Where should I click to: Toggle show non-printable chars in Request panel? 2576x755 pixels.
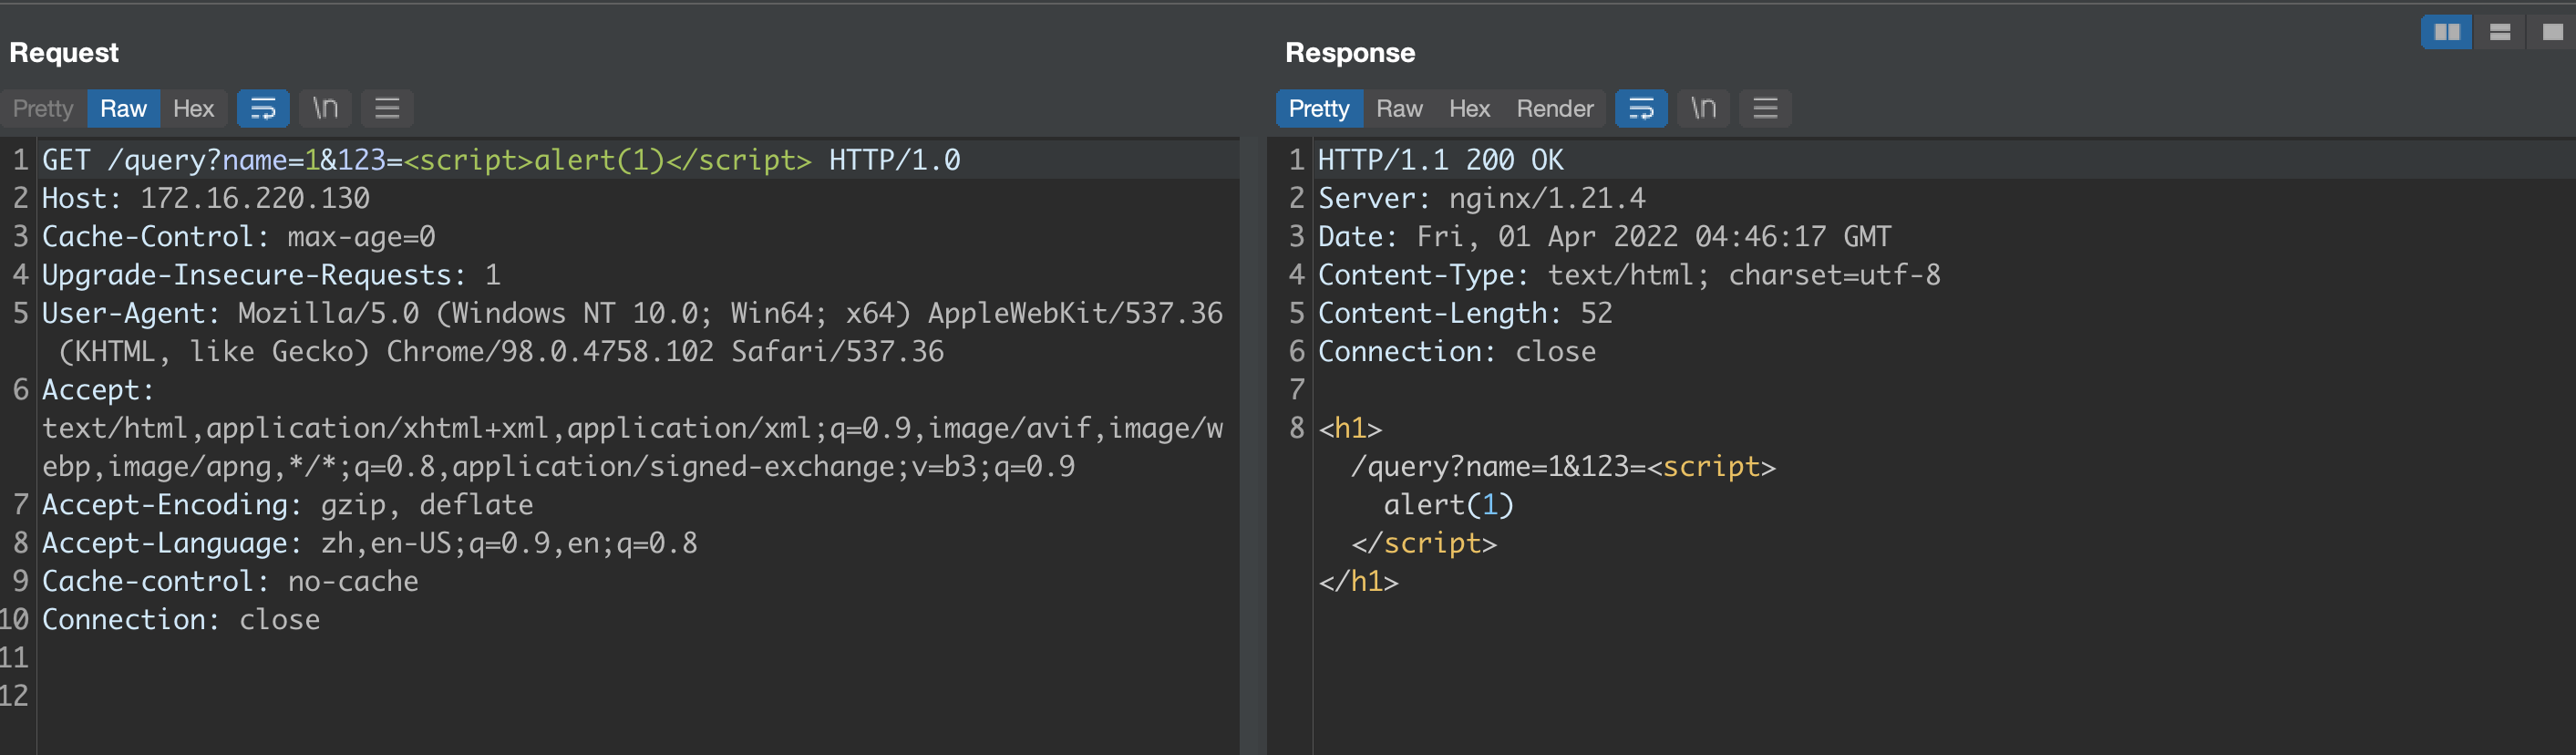(325, 108)
